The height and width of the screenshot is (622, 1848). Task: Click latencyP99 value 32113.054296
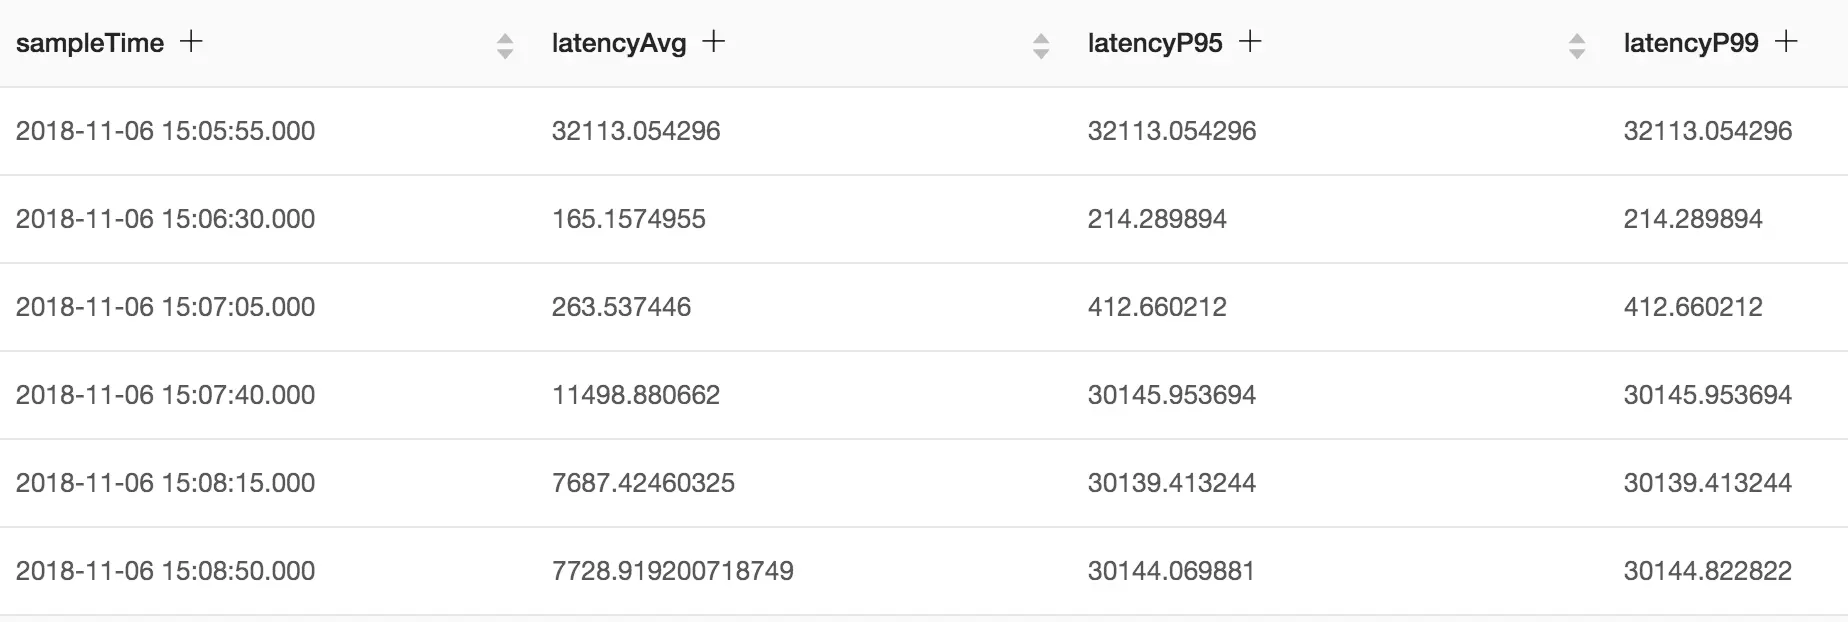1708,131
